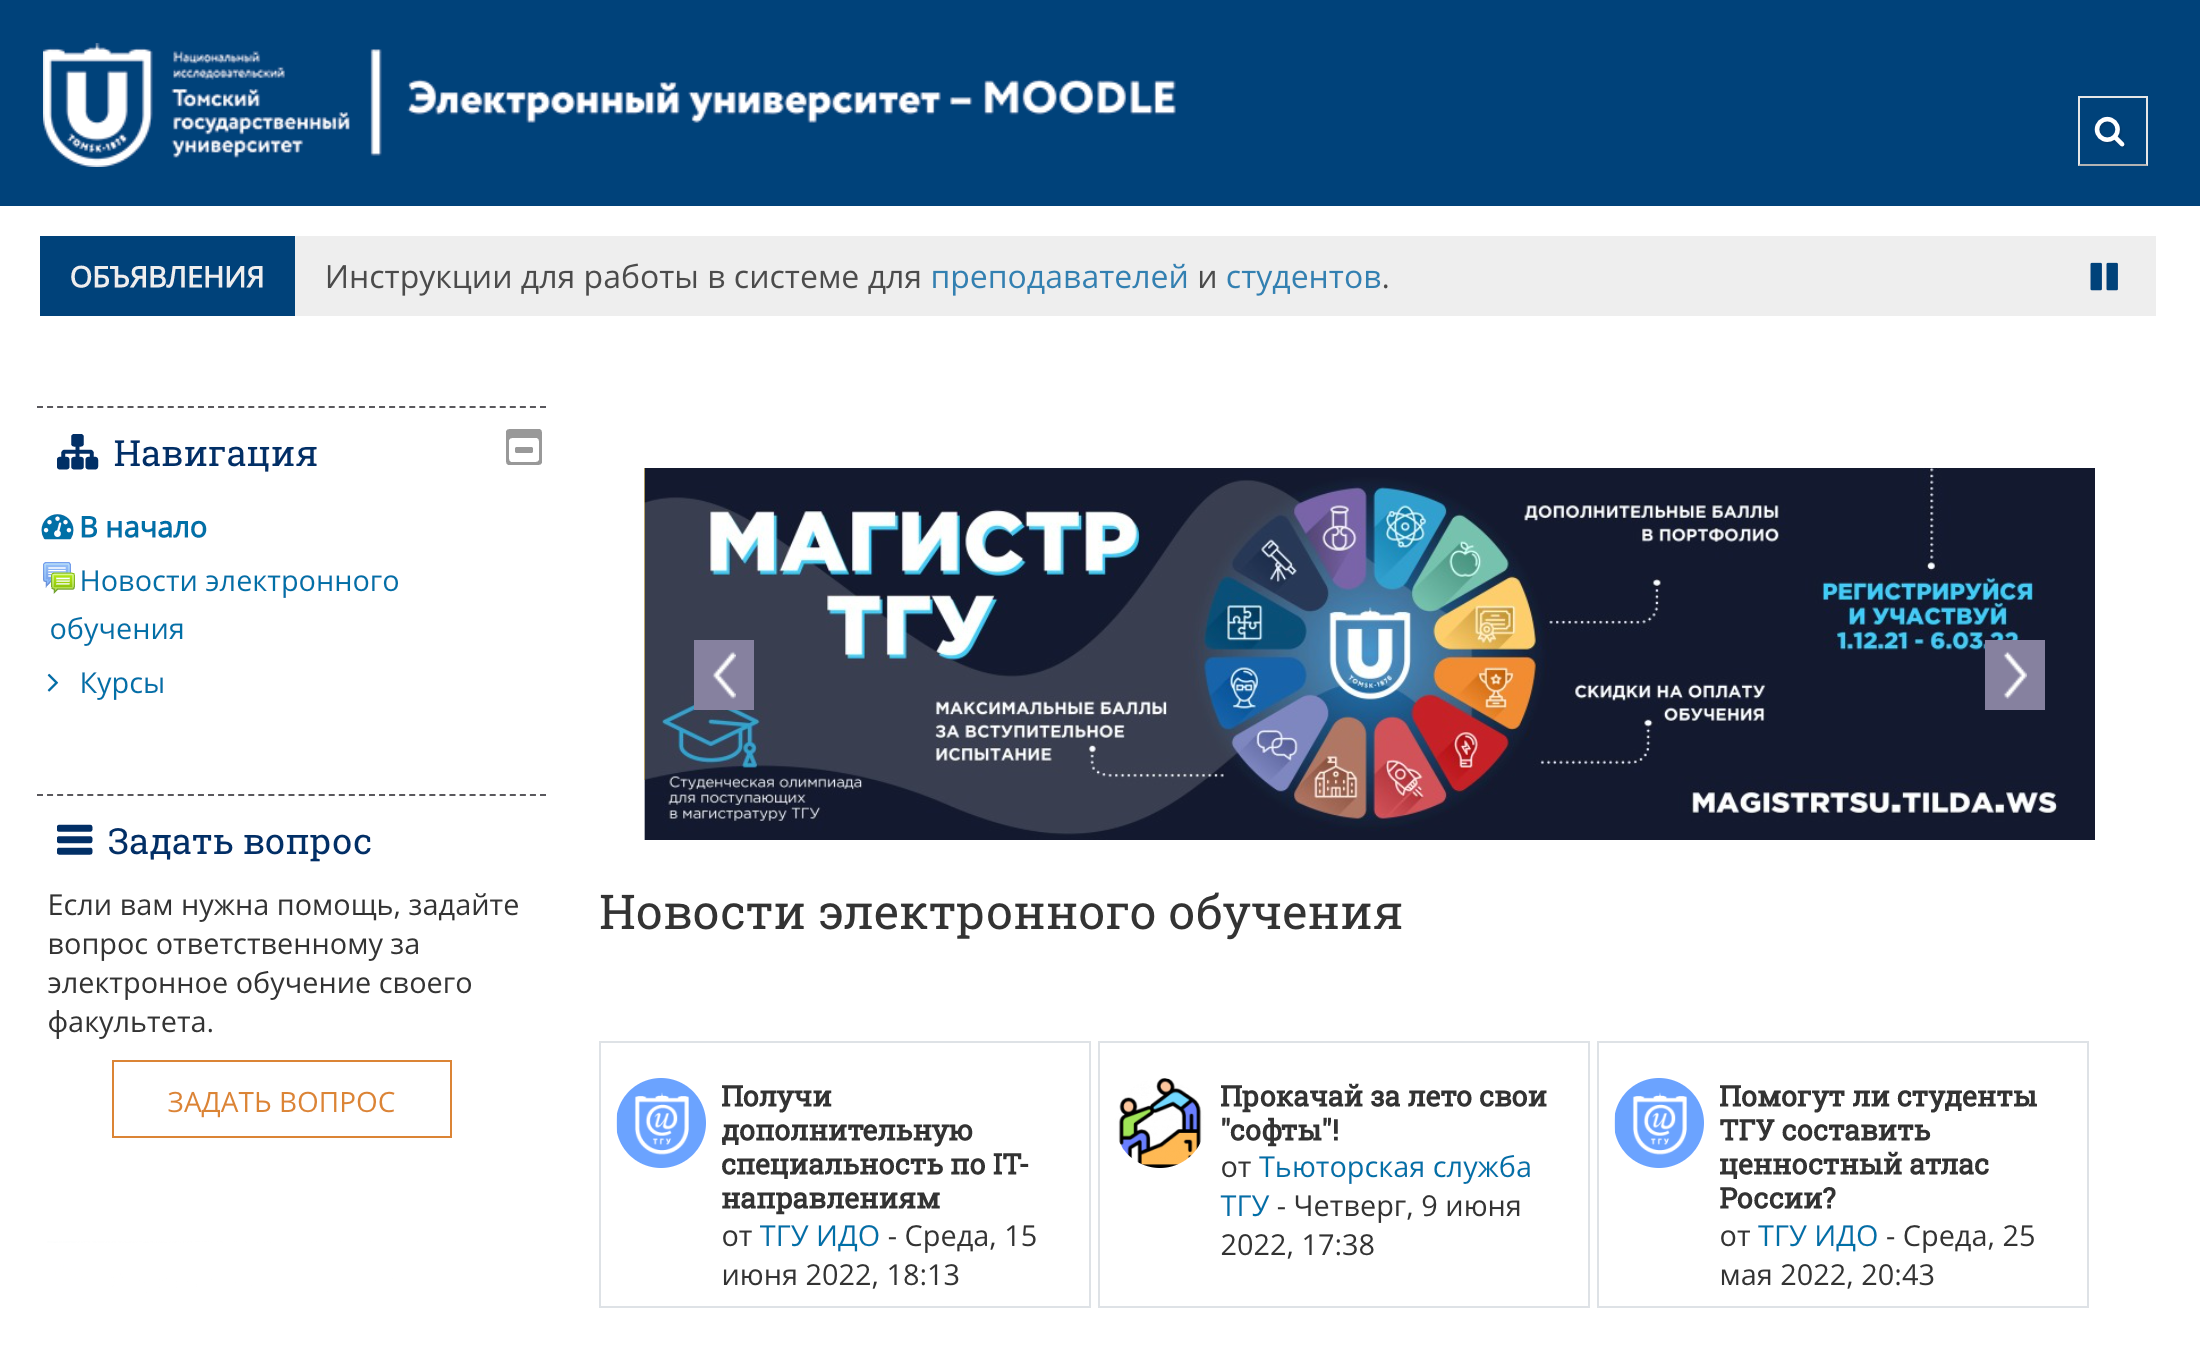The height and width of the screenshot is (1358, 2200).
Task: Open news 'Получи дополнительную специальность по IT-направлениям'
Action: [875, 1147]
